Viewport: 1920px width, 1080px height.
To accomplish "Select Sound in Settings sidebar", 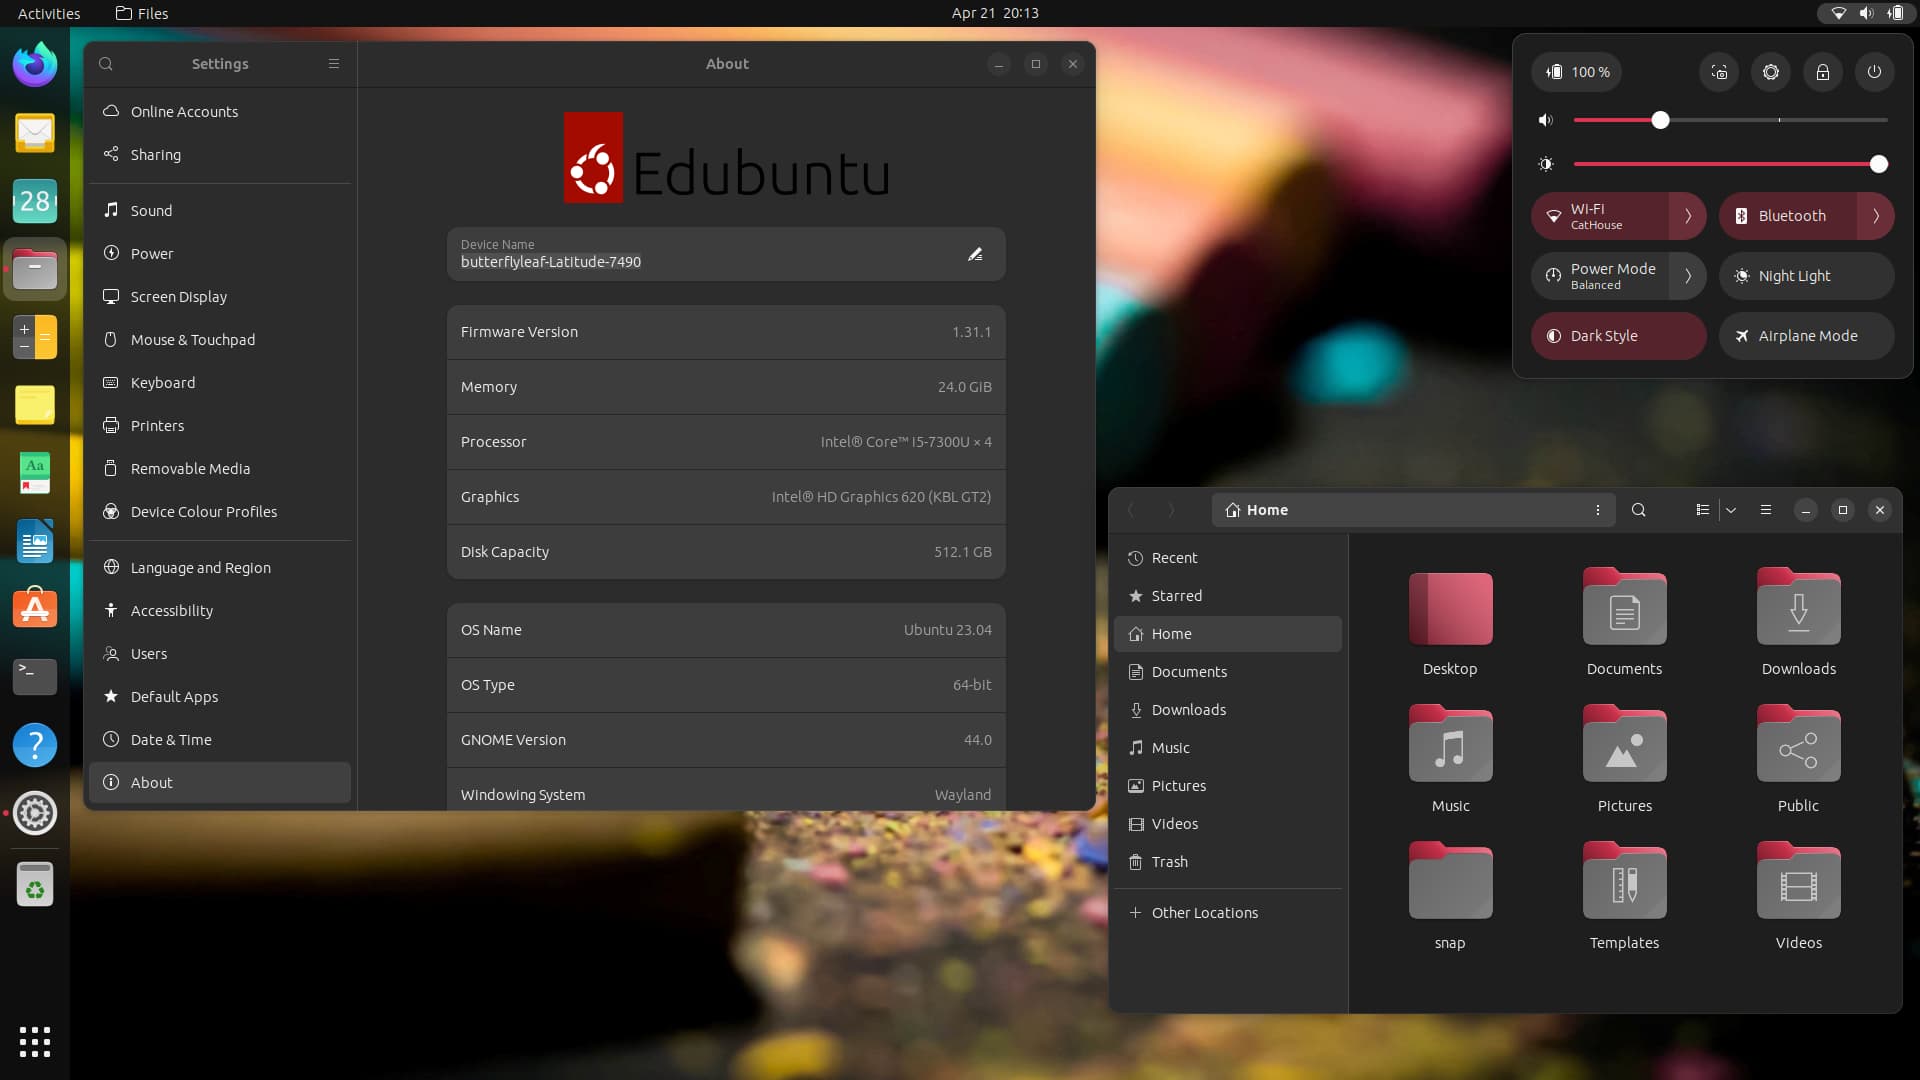I will (x=152, y=211).
